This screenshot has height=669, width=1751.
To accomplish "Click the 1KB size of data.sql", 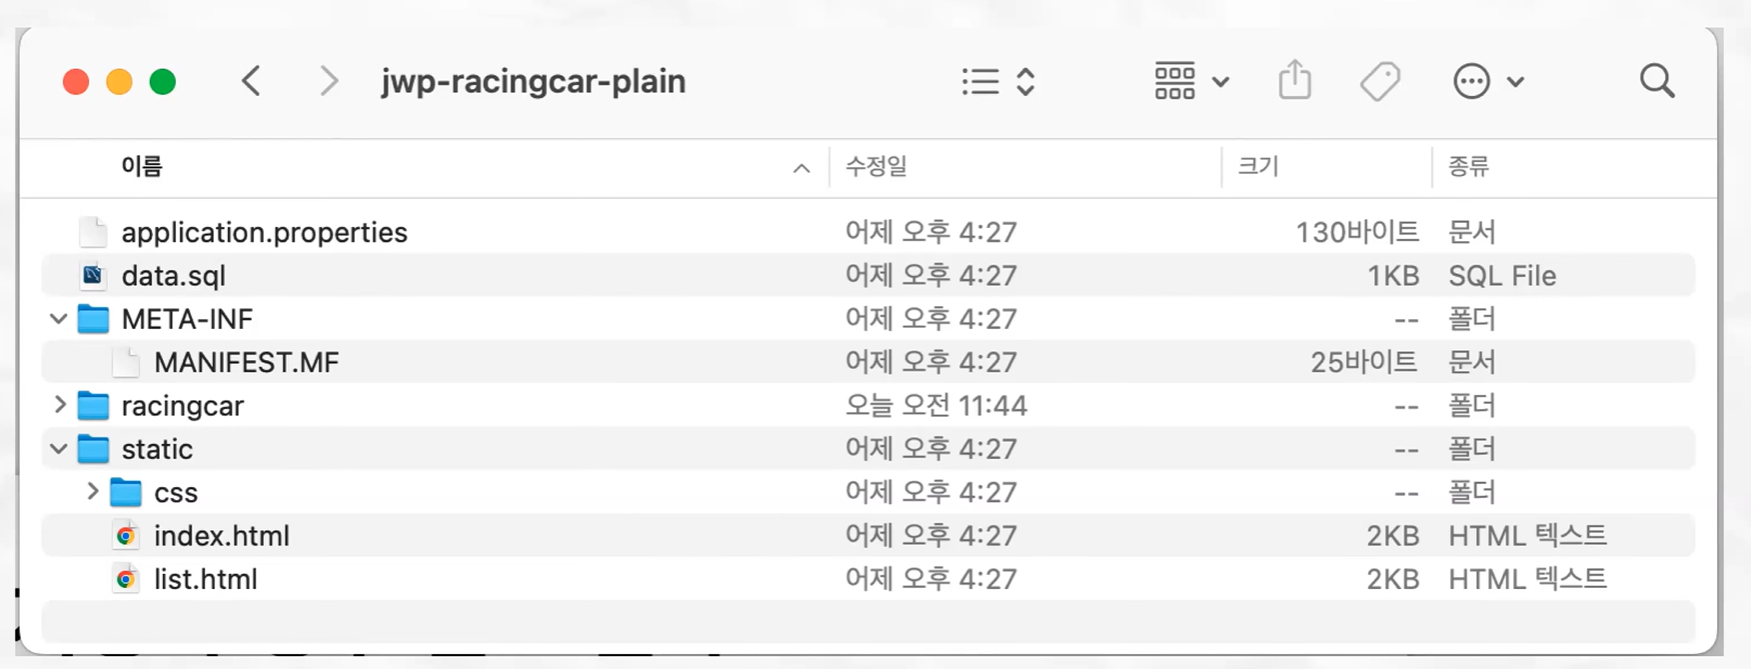I will [1393, 275].
